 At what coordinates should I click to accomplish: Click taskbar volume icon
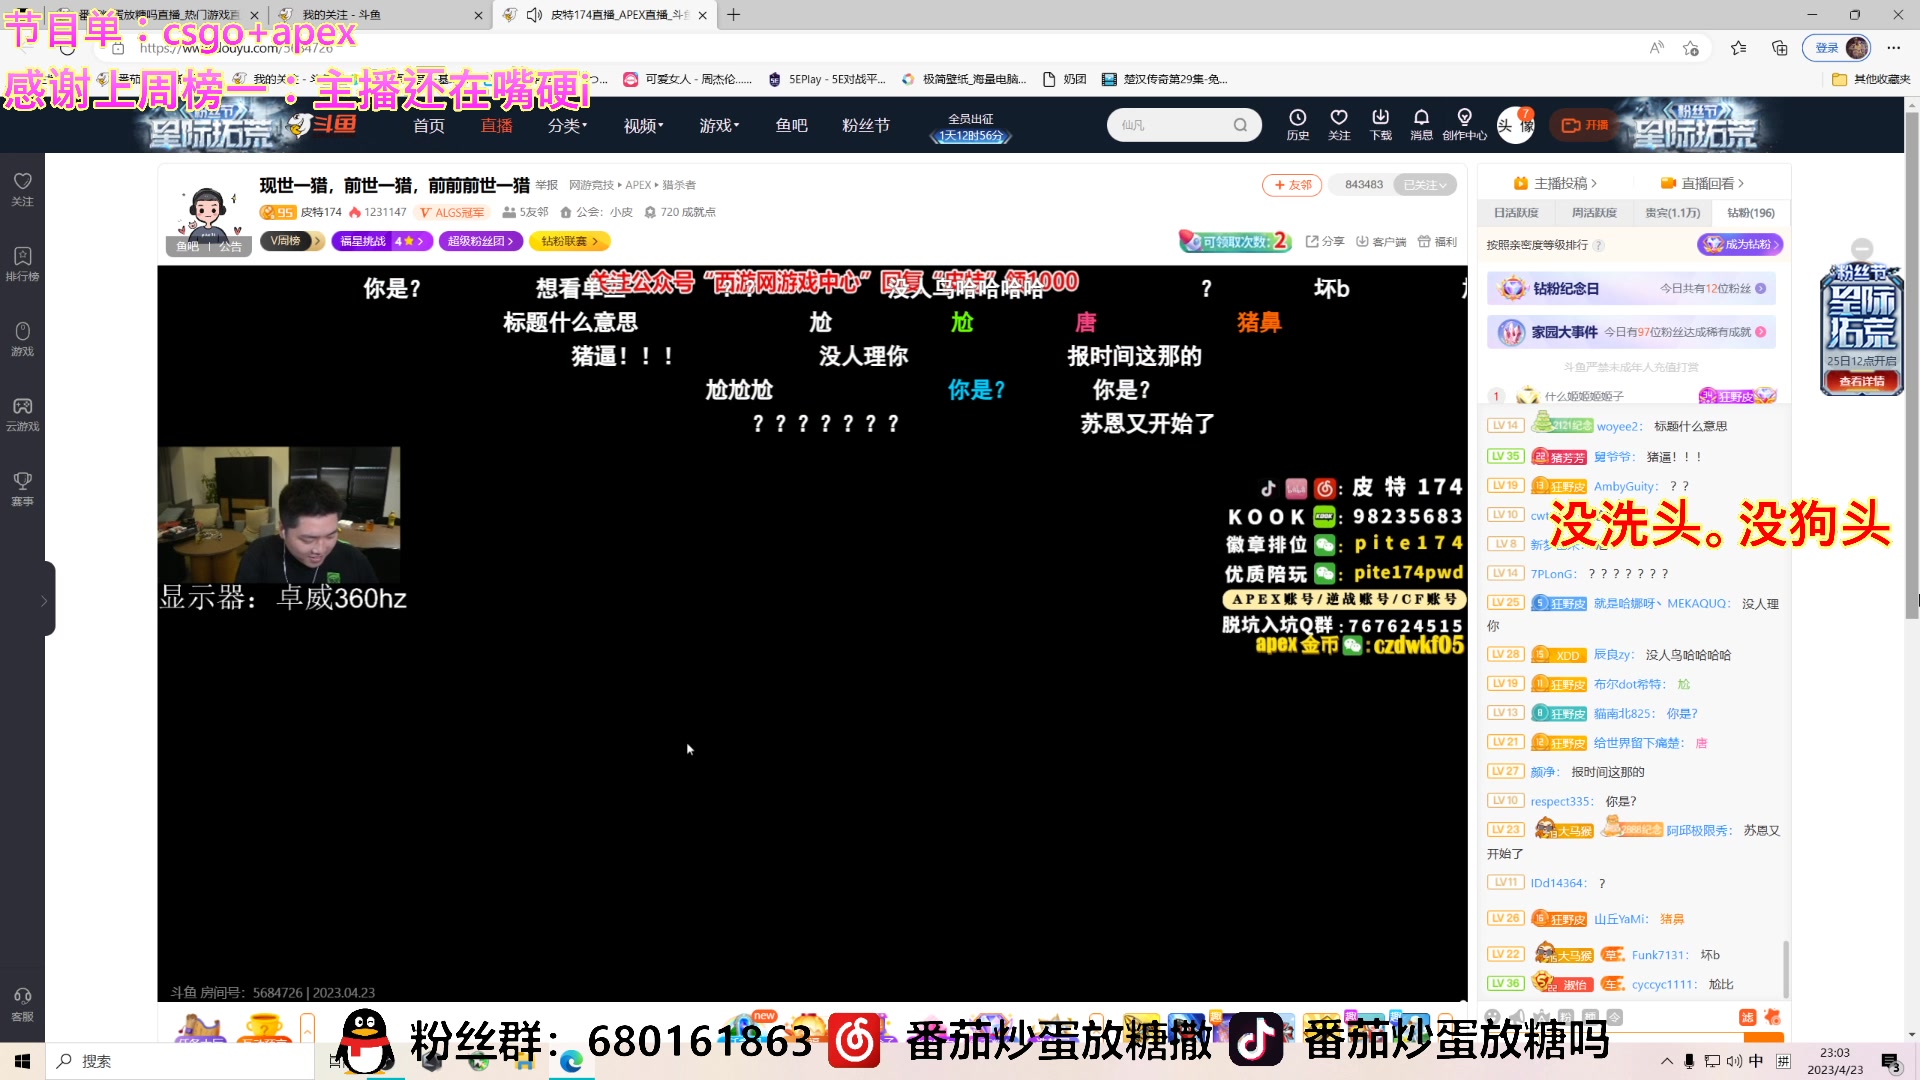click(1733, 1061)
